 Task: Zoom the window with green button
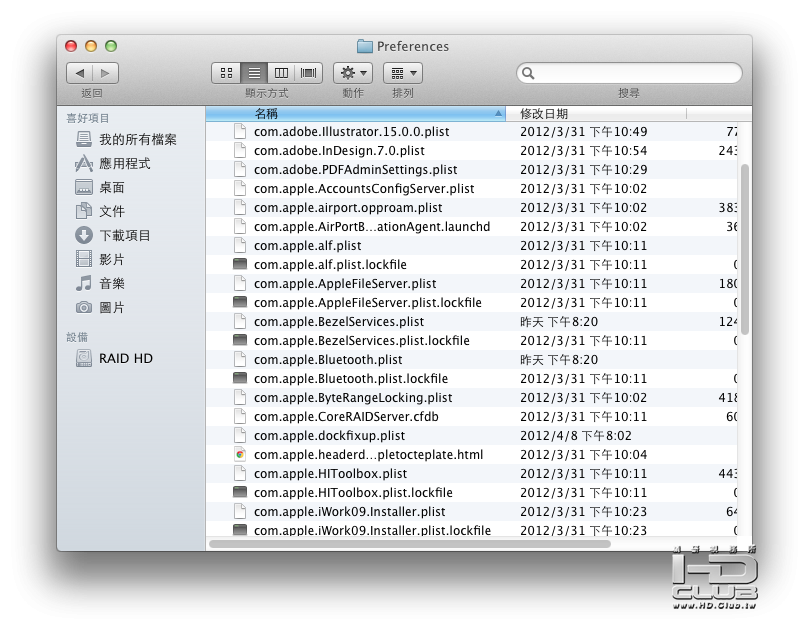tap(111, 46)
